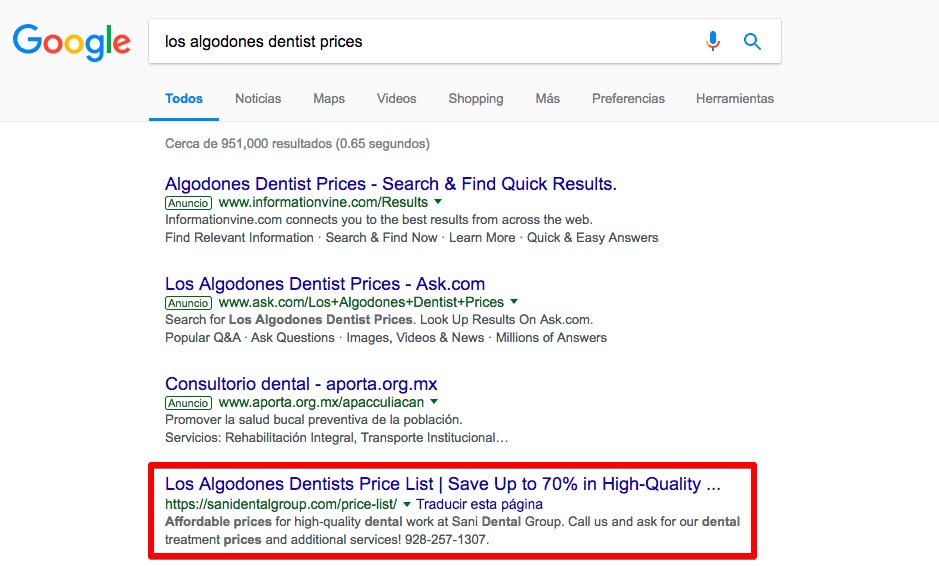Click 'Quick & Easy Answers' text in first ad
This screenshot has width=939, height=566.
click(592, 238)
